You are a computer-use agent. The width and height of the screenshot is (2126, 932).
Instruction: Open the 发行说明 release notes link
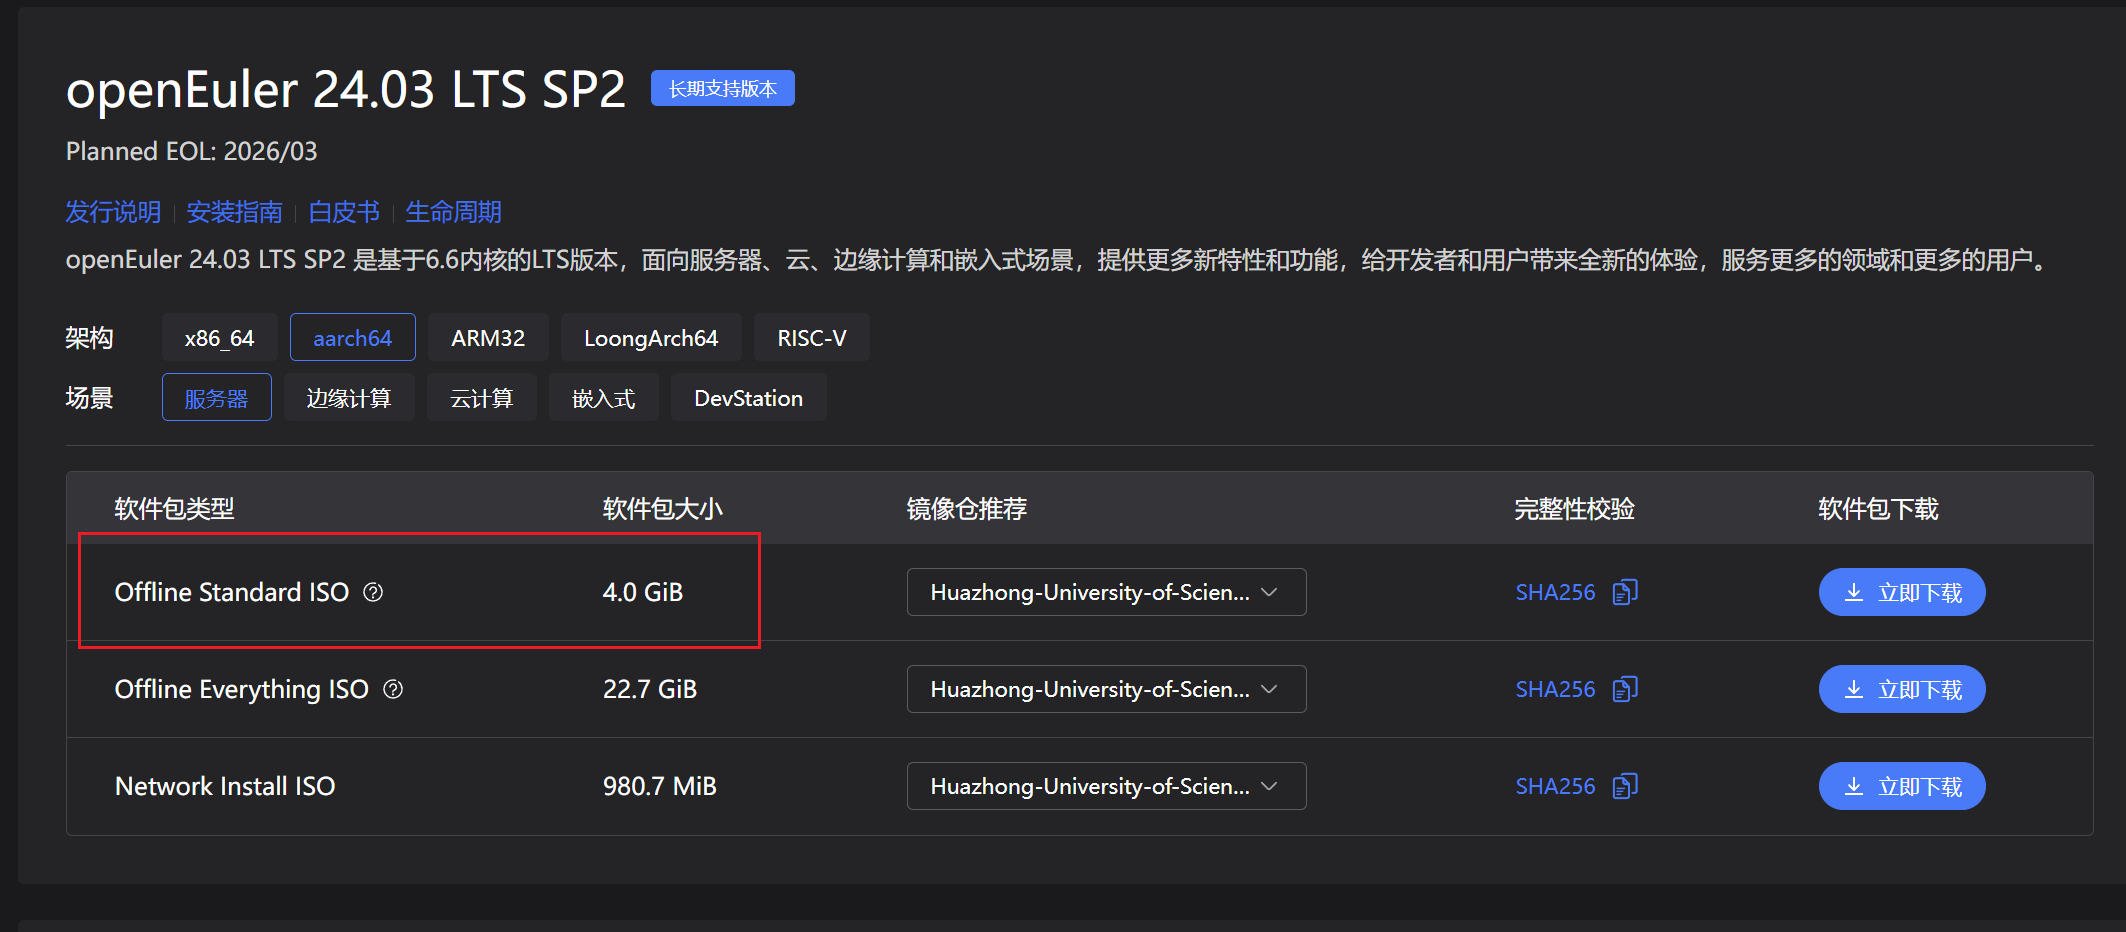pyautogui.click(x=113, y=212)
